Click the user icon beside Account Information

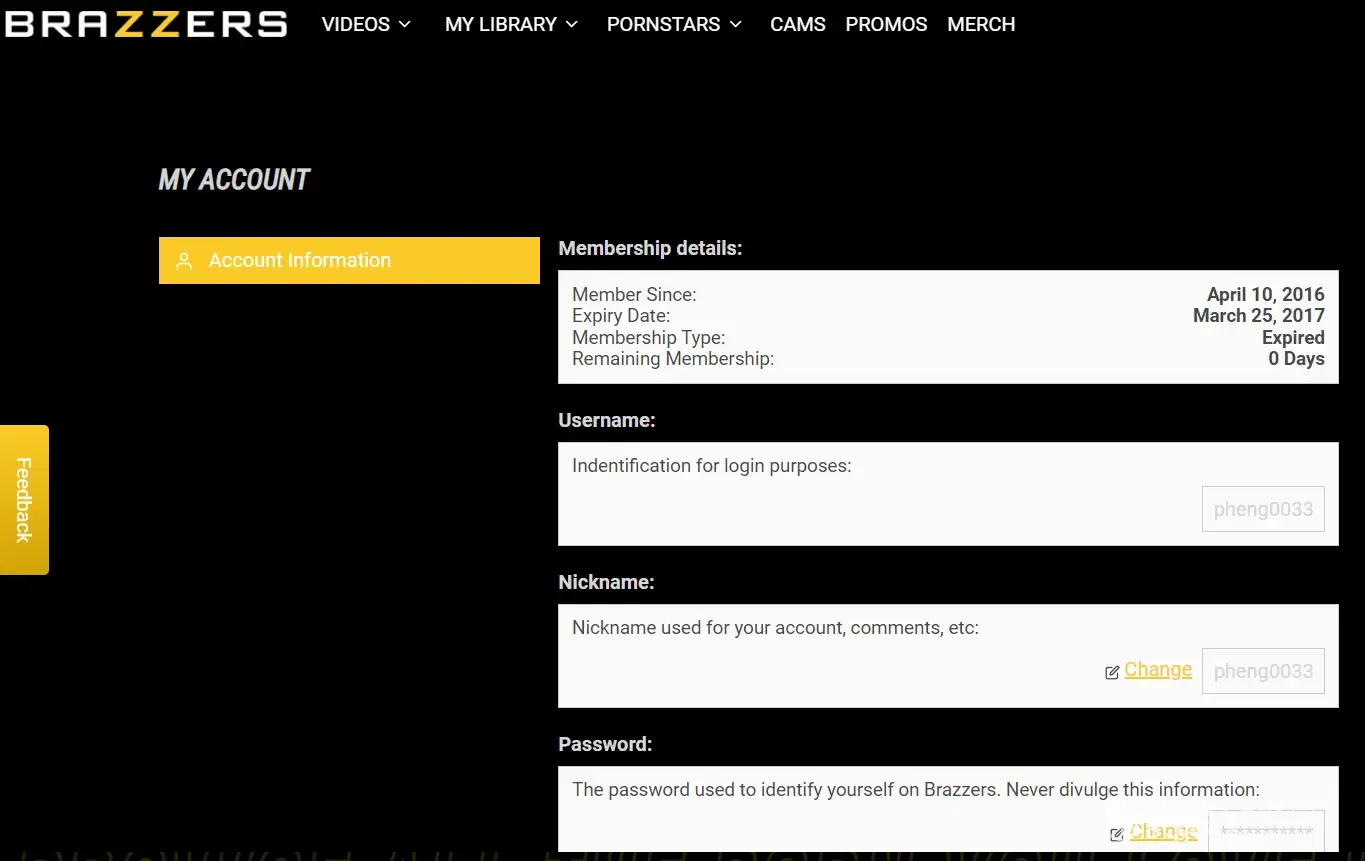tap(184, 261)
